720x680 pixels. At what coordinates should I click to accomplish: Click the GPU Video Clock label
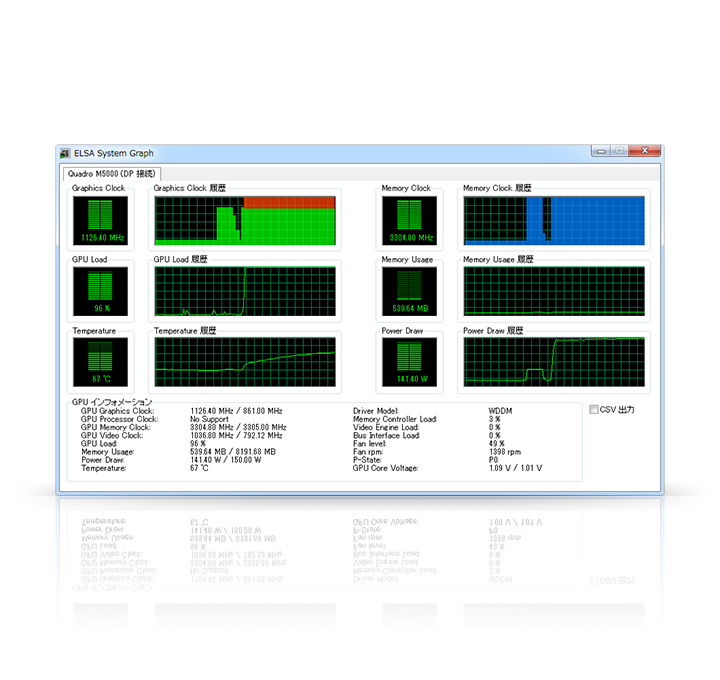[x=112, y=435]
